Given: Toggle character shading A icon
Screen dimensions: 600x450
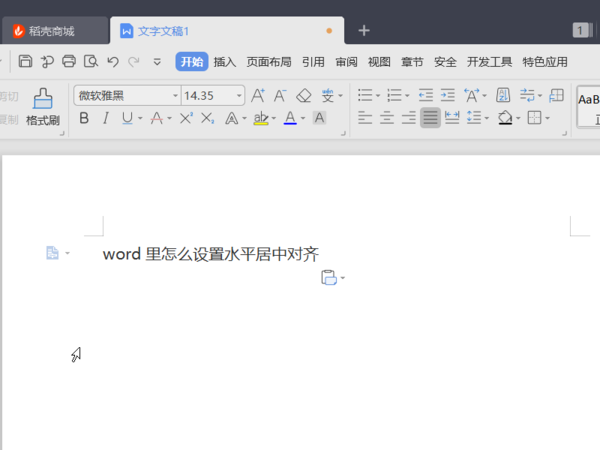Looking at the screenshot, I should [320, 118].
